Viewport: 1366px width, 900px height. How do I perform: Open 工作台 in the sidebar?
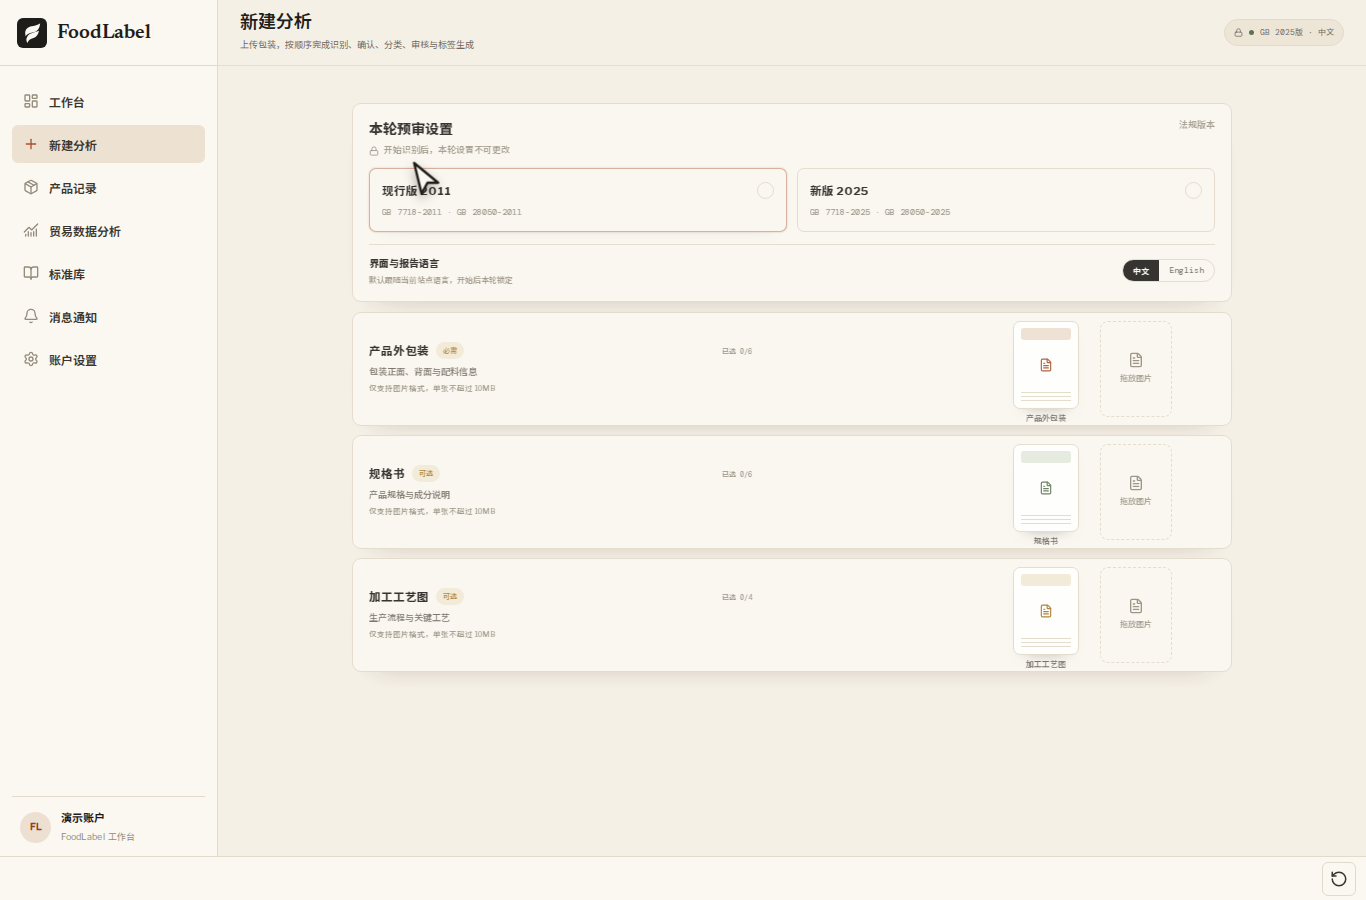tap(108, 102)
